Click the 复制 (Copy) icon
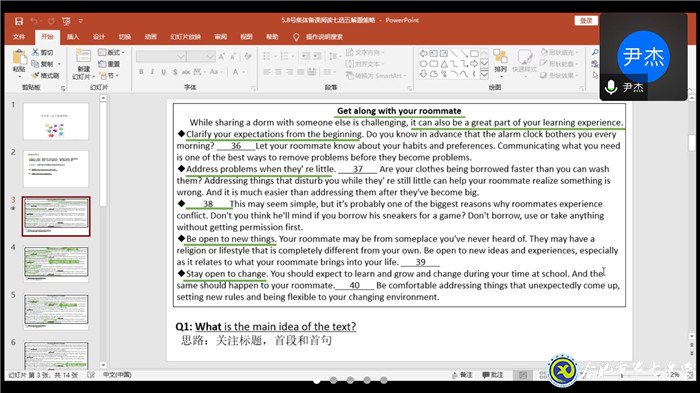Screen dimensions: 700x393 (35, 64)
